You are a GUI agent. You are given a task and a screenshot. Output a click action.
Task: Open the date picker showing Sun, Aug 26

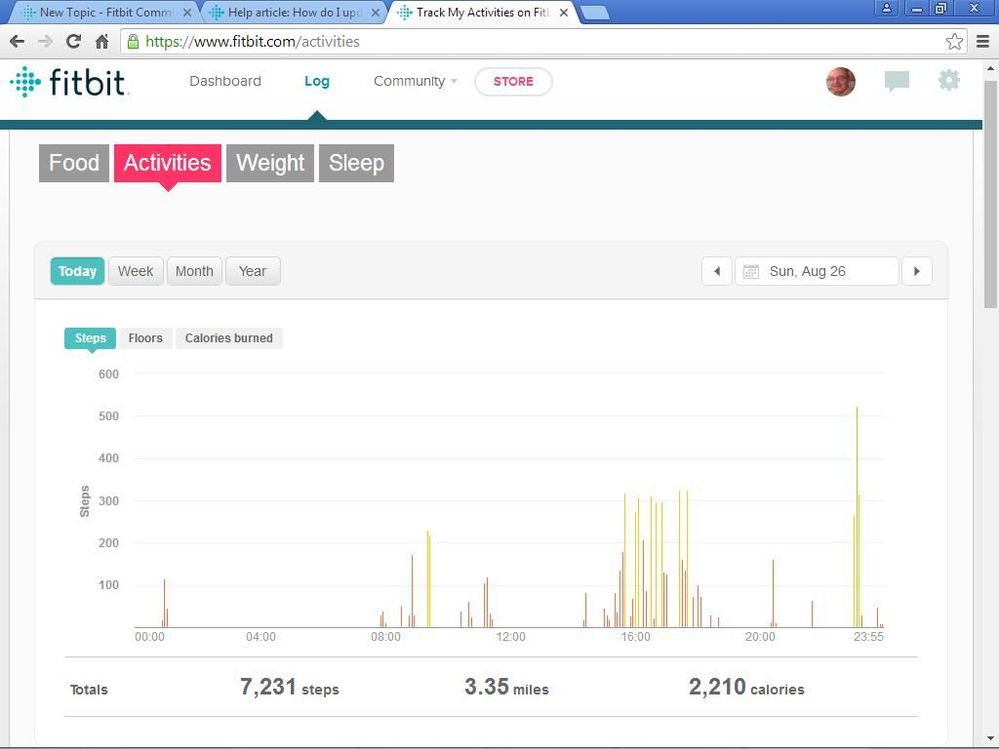816,271
